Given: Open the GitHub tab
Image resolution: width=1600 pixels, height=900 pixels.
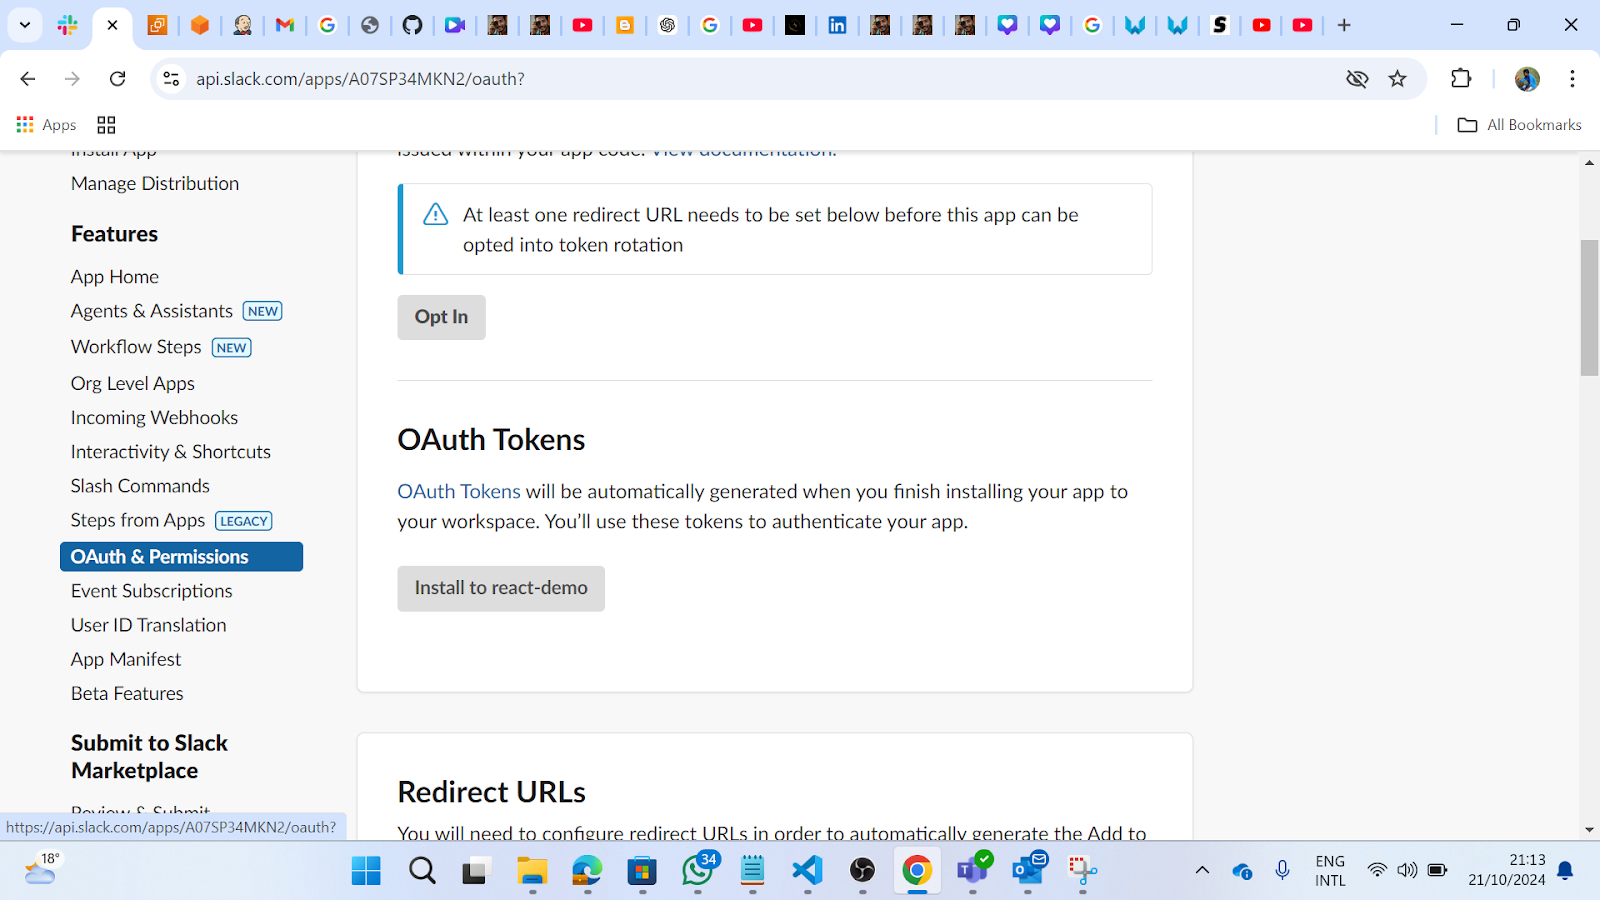Looking at the screenshot, I should point(412,25).
